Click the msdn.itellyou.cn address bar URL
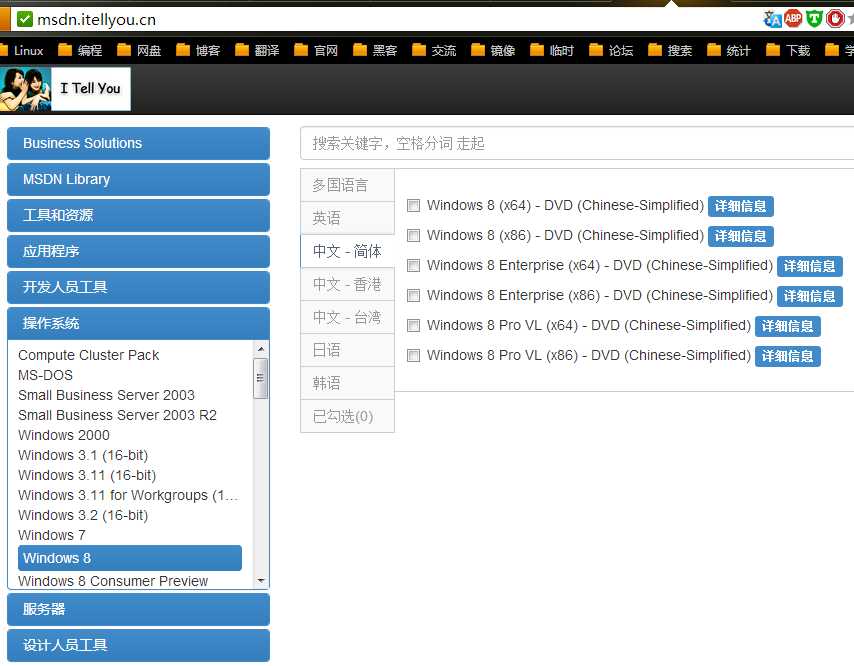Screen dimensions: 854x666 (x=96, y=20)
